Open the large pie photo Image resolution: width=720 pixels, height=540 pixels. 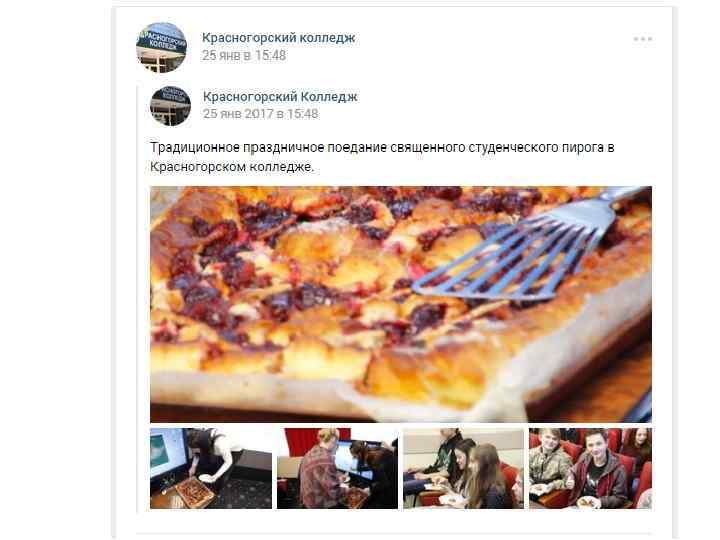[401, 304]
